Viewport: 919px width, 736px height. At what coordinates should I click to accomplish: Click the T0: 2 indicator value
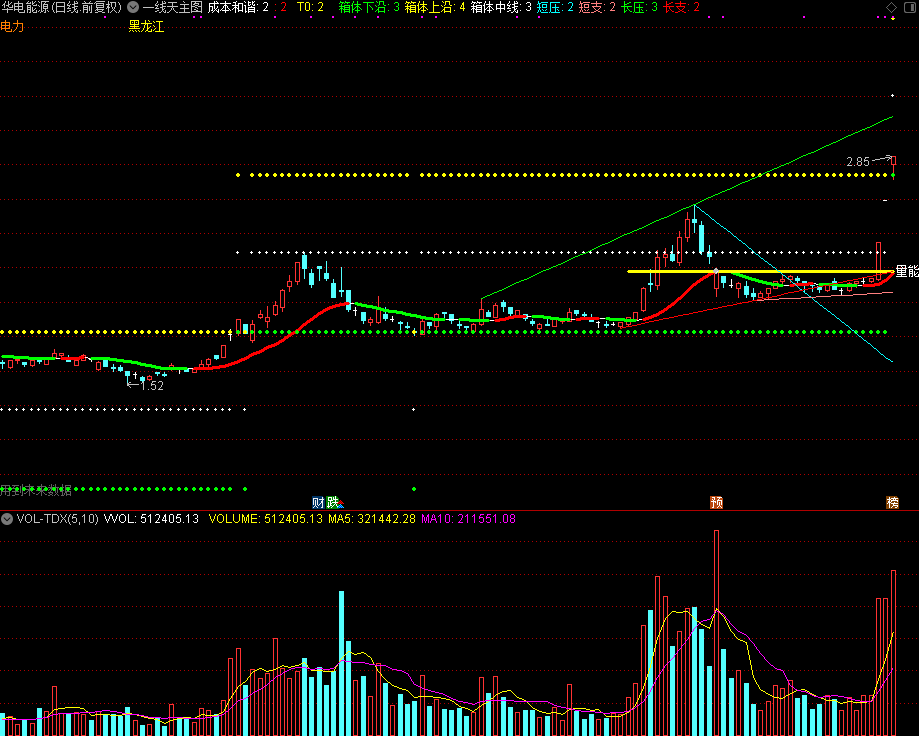(310, 7)
